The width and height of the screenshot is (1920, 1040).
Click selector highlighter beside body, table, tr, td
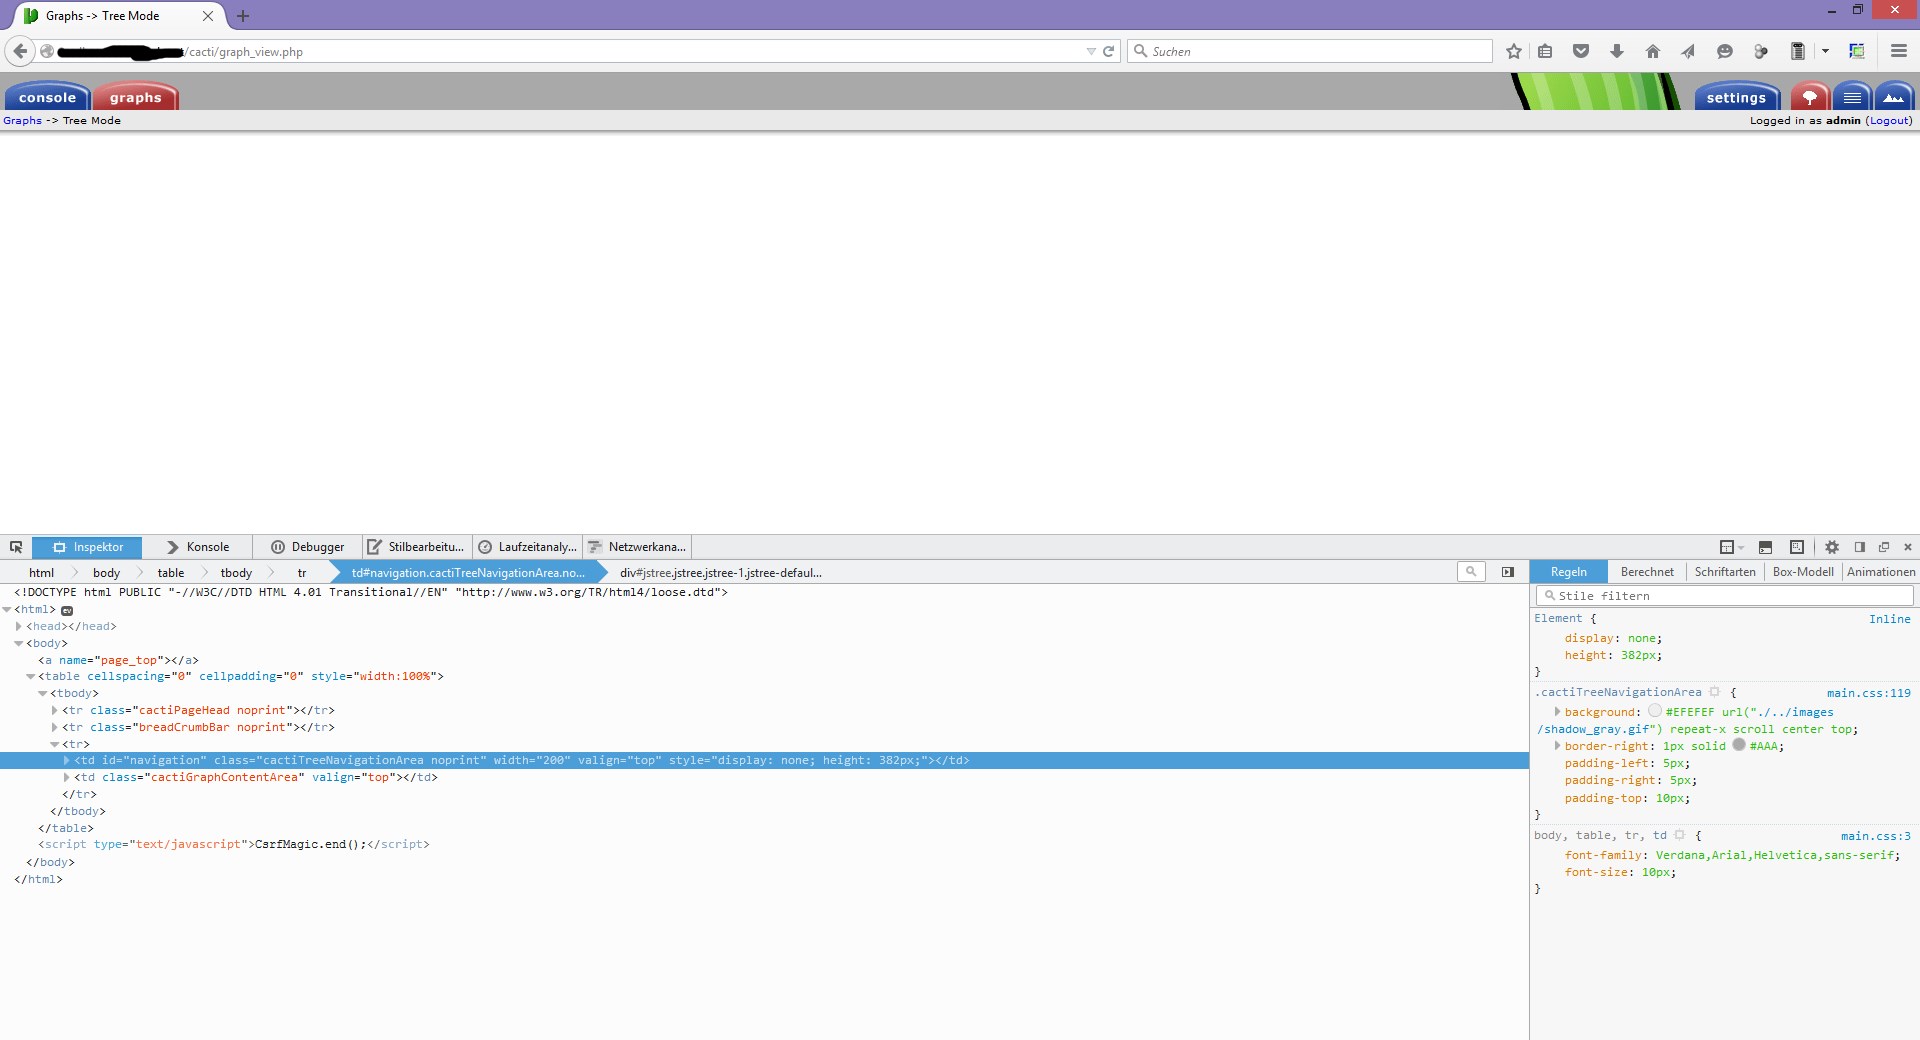[x=1680, y=835]
